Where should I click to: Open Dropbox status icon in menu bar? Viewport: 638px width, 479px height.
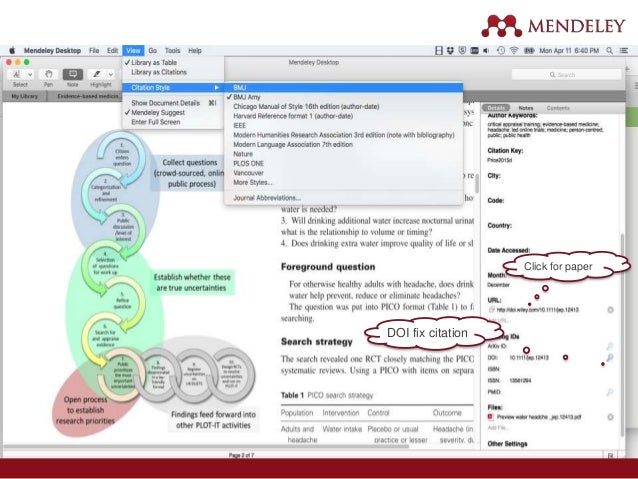point(450,50)
